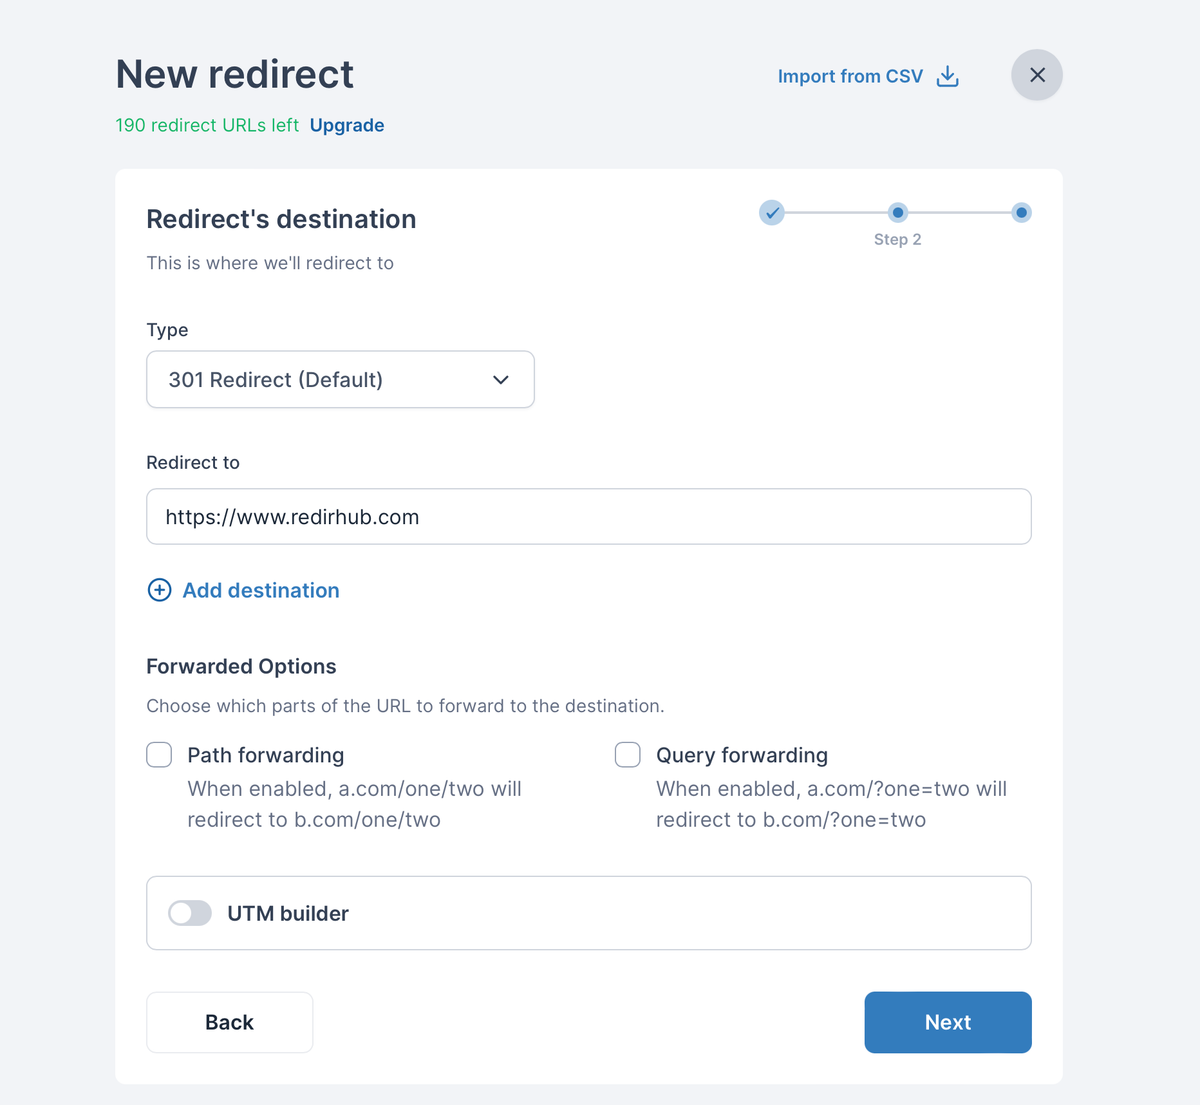This screenshot has height=1105, width=1200.
Task: Check the Query forwarding option
Action: pyautogui.click(x=628, y=755)
